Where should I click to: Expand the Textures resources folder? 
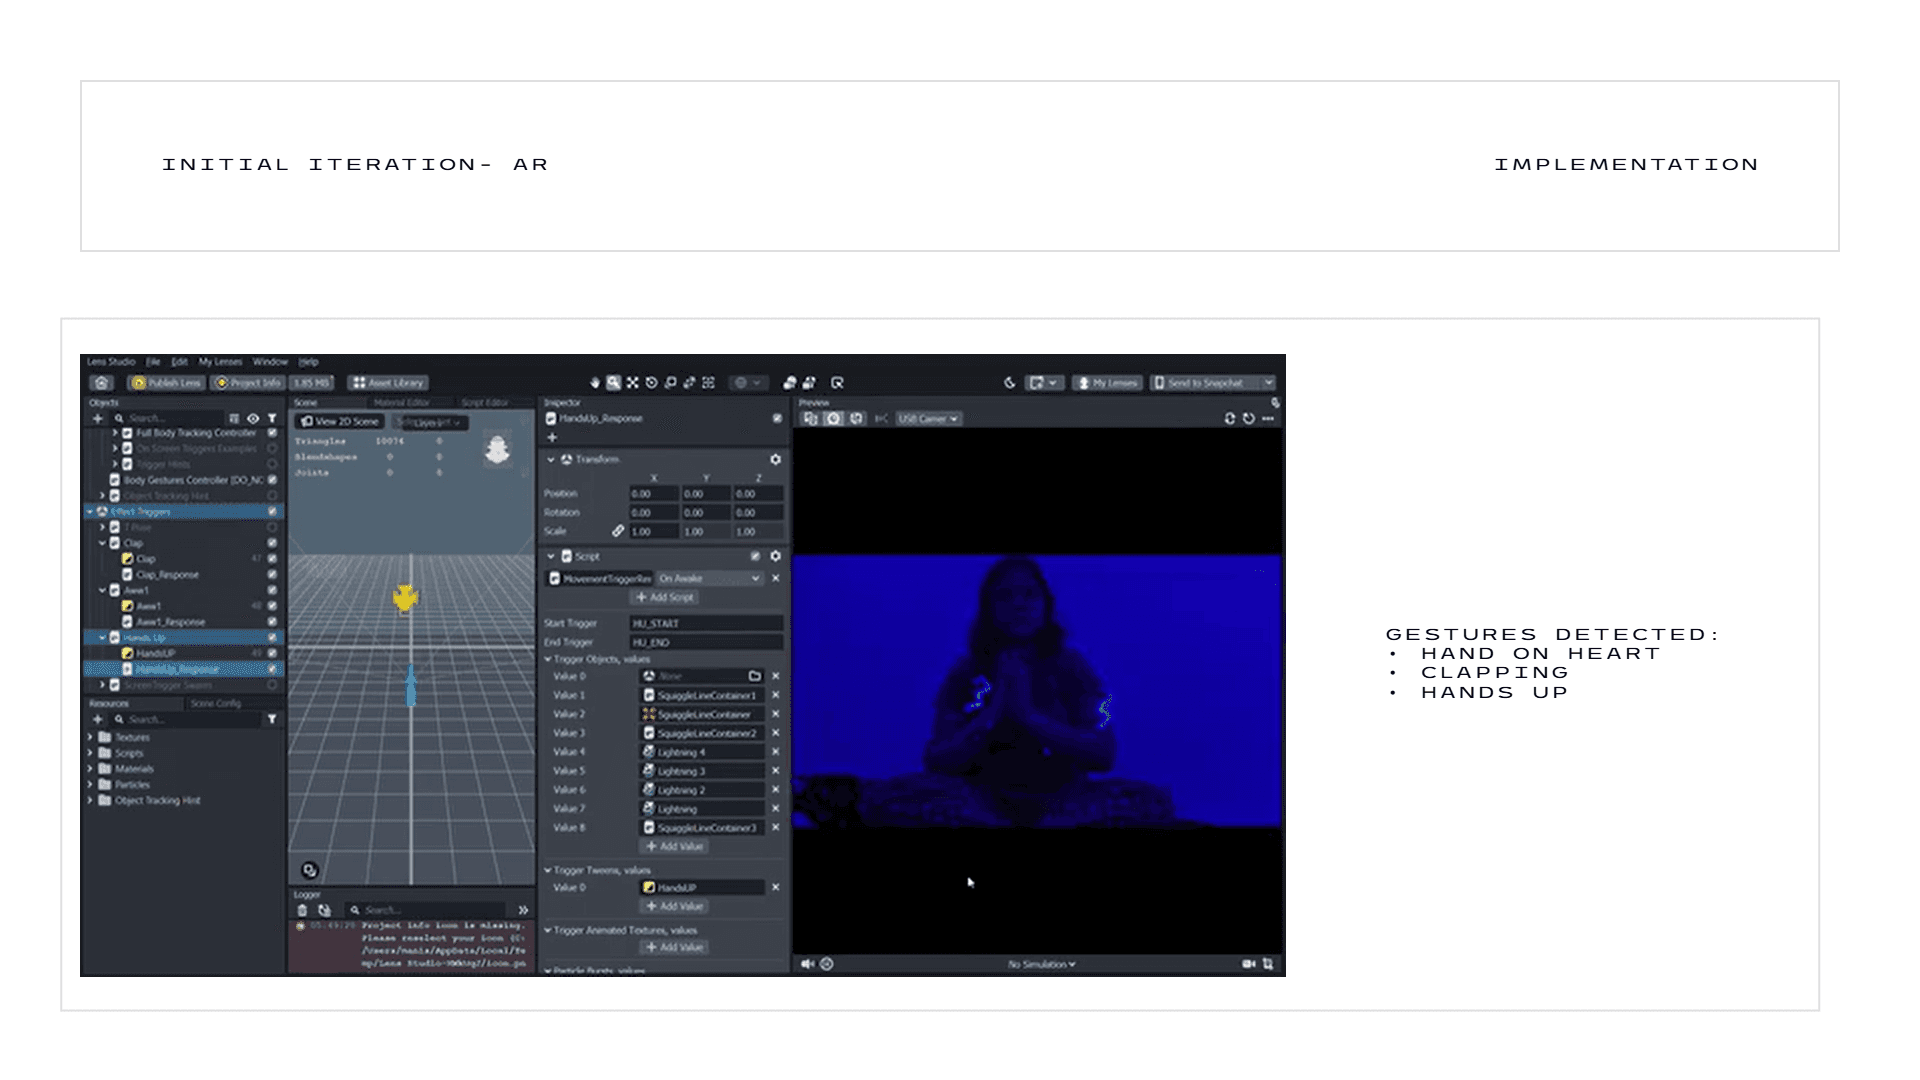(x=90, y=737)
